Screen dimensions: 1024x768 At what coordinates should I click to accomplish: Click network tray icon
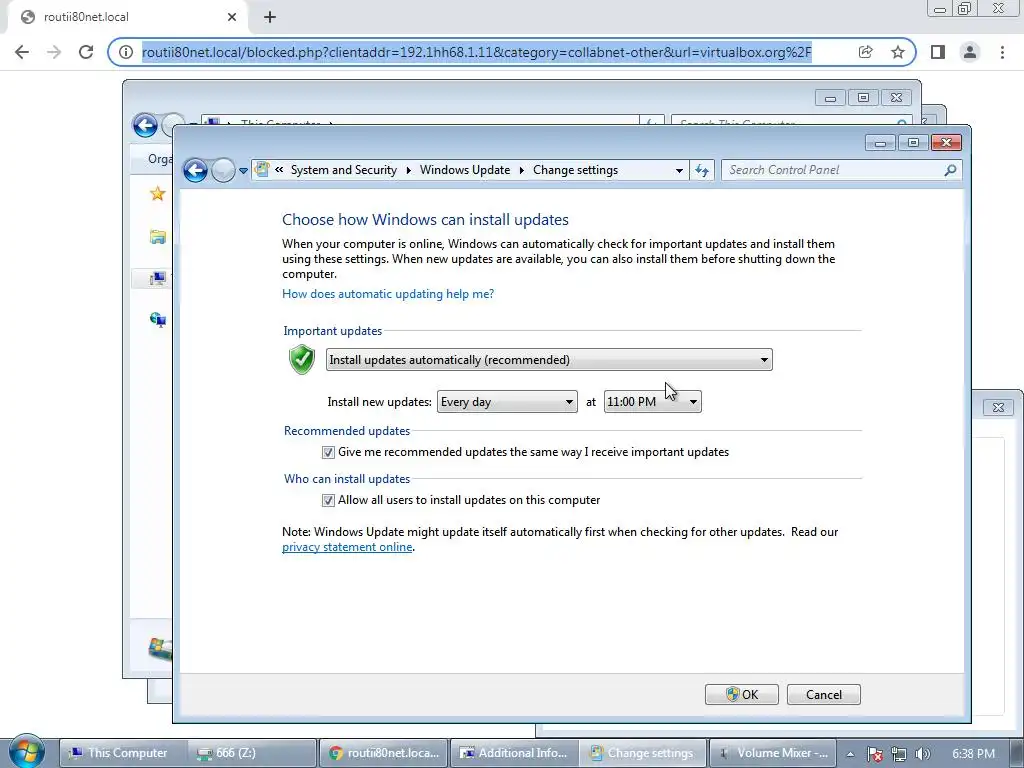pos(899,754)
